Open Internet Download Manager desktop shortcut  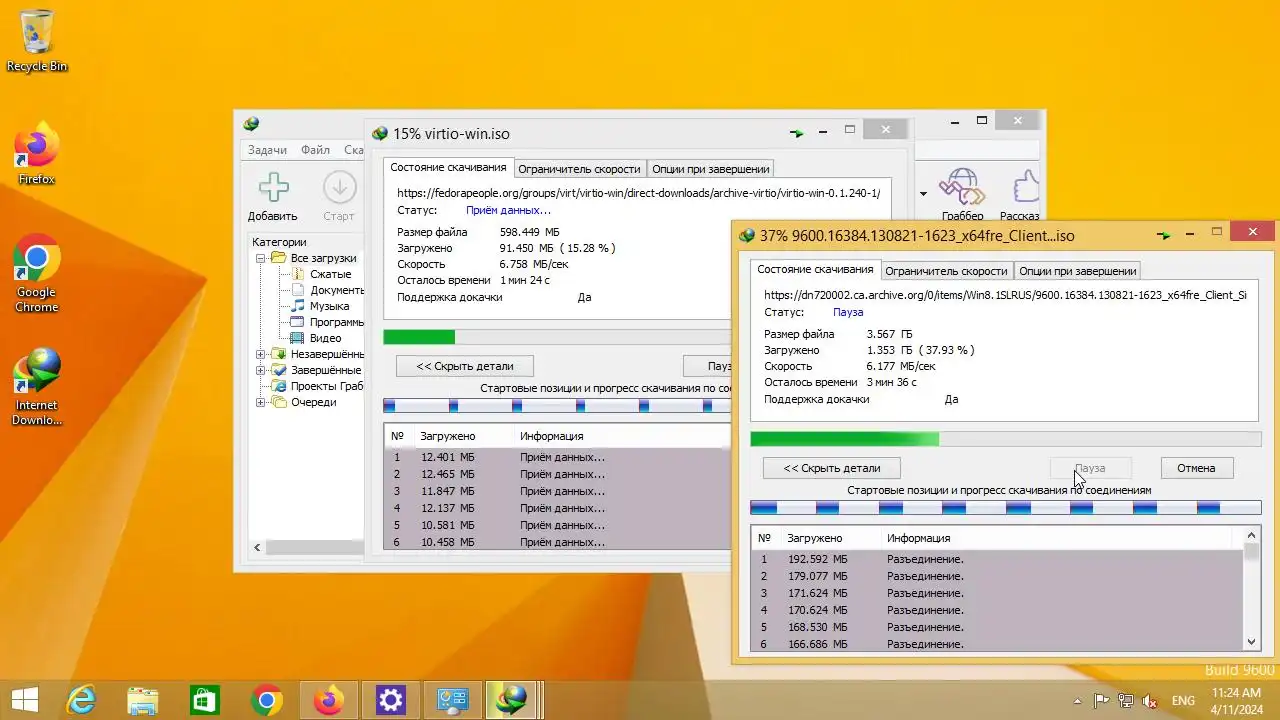(x=37, y=388)
